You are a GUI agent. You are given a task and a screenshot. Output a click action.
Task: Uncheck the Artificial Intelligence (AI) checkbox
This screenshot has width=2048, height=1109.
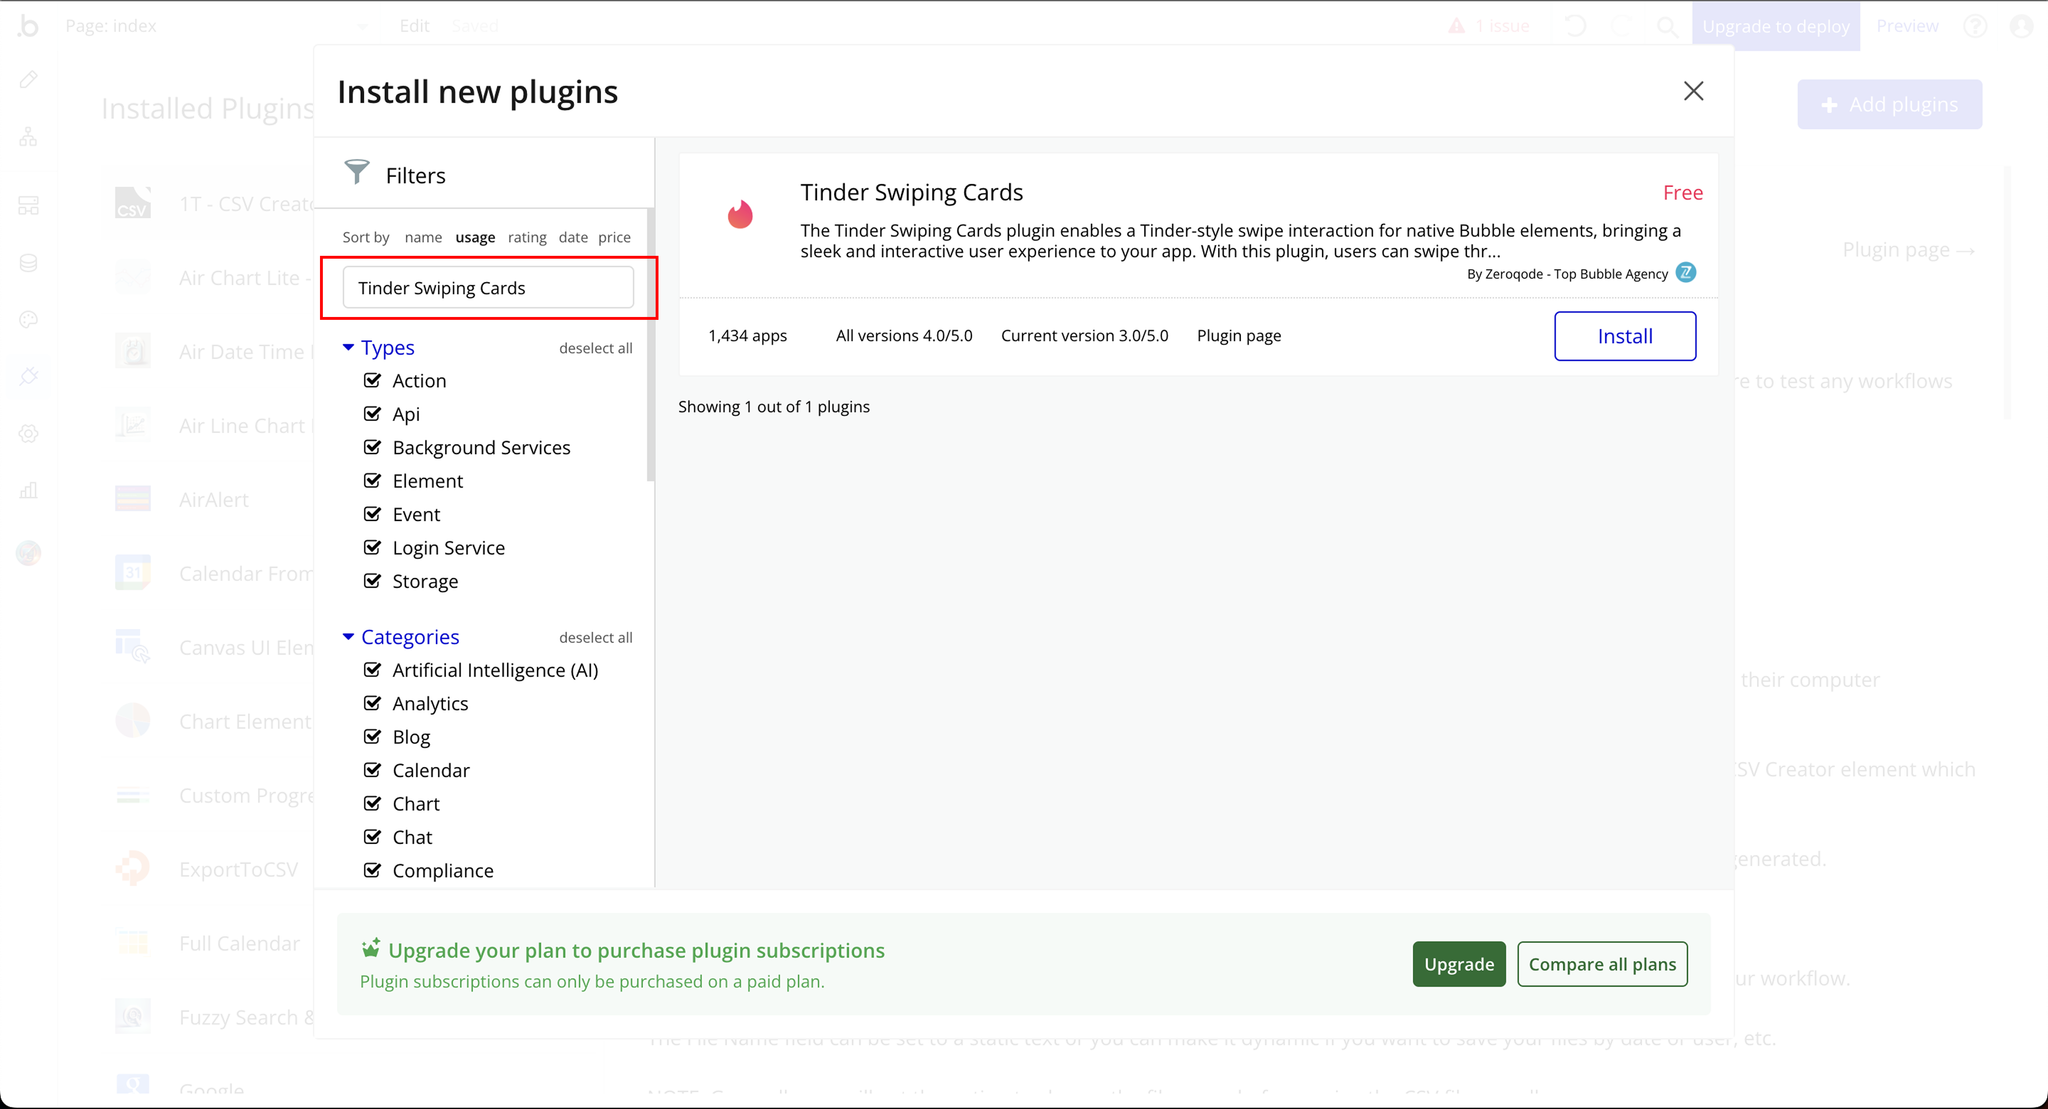coord(372,670)
